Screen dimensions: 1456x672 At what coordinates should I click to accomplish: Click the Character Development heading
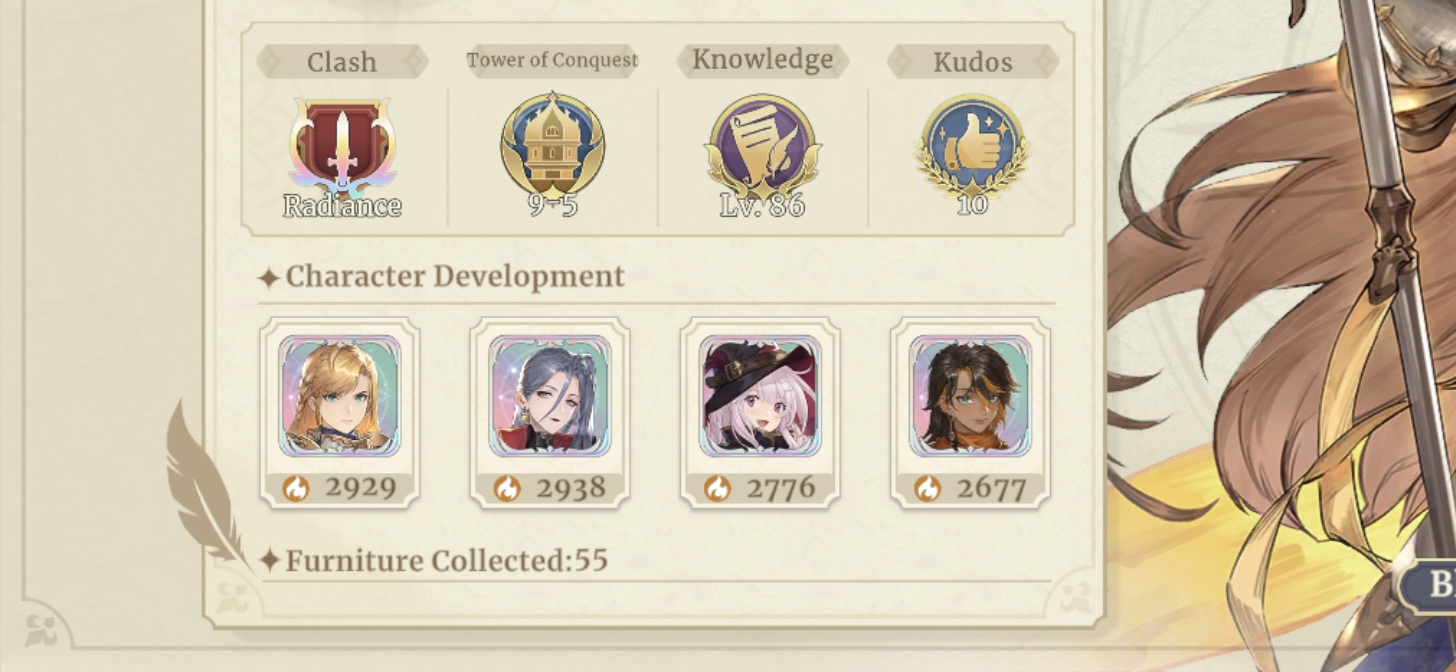[x=455, y=276]
